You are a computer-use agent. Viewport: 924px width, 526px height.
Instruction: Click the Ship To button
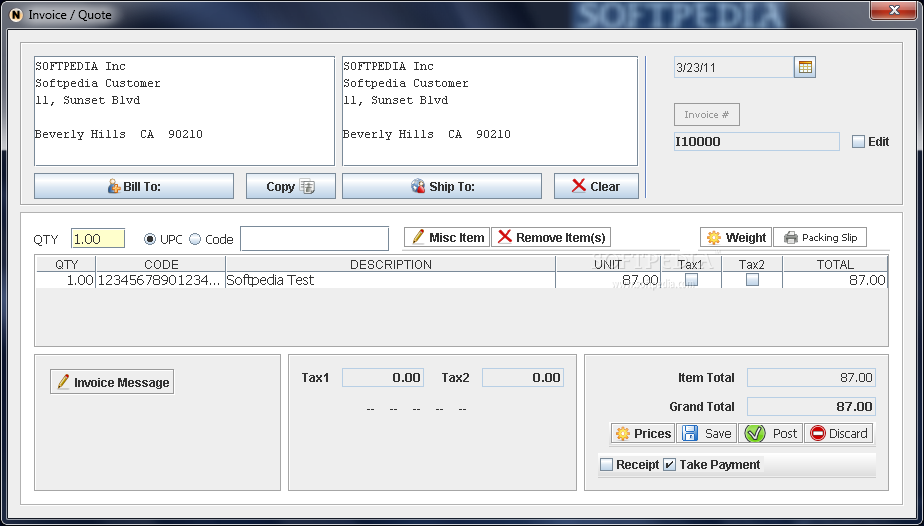click(442, 186)
